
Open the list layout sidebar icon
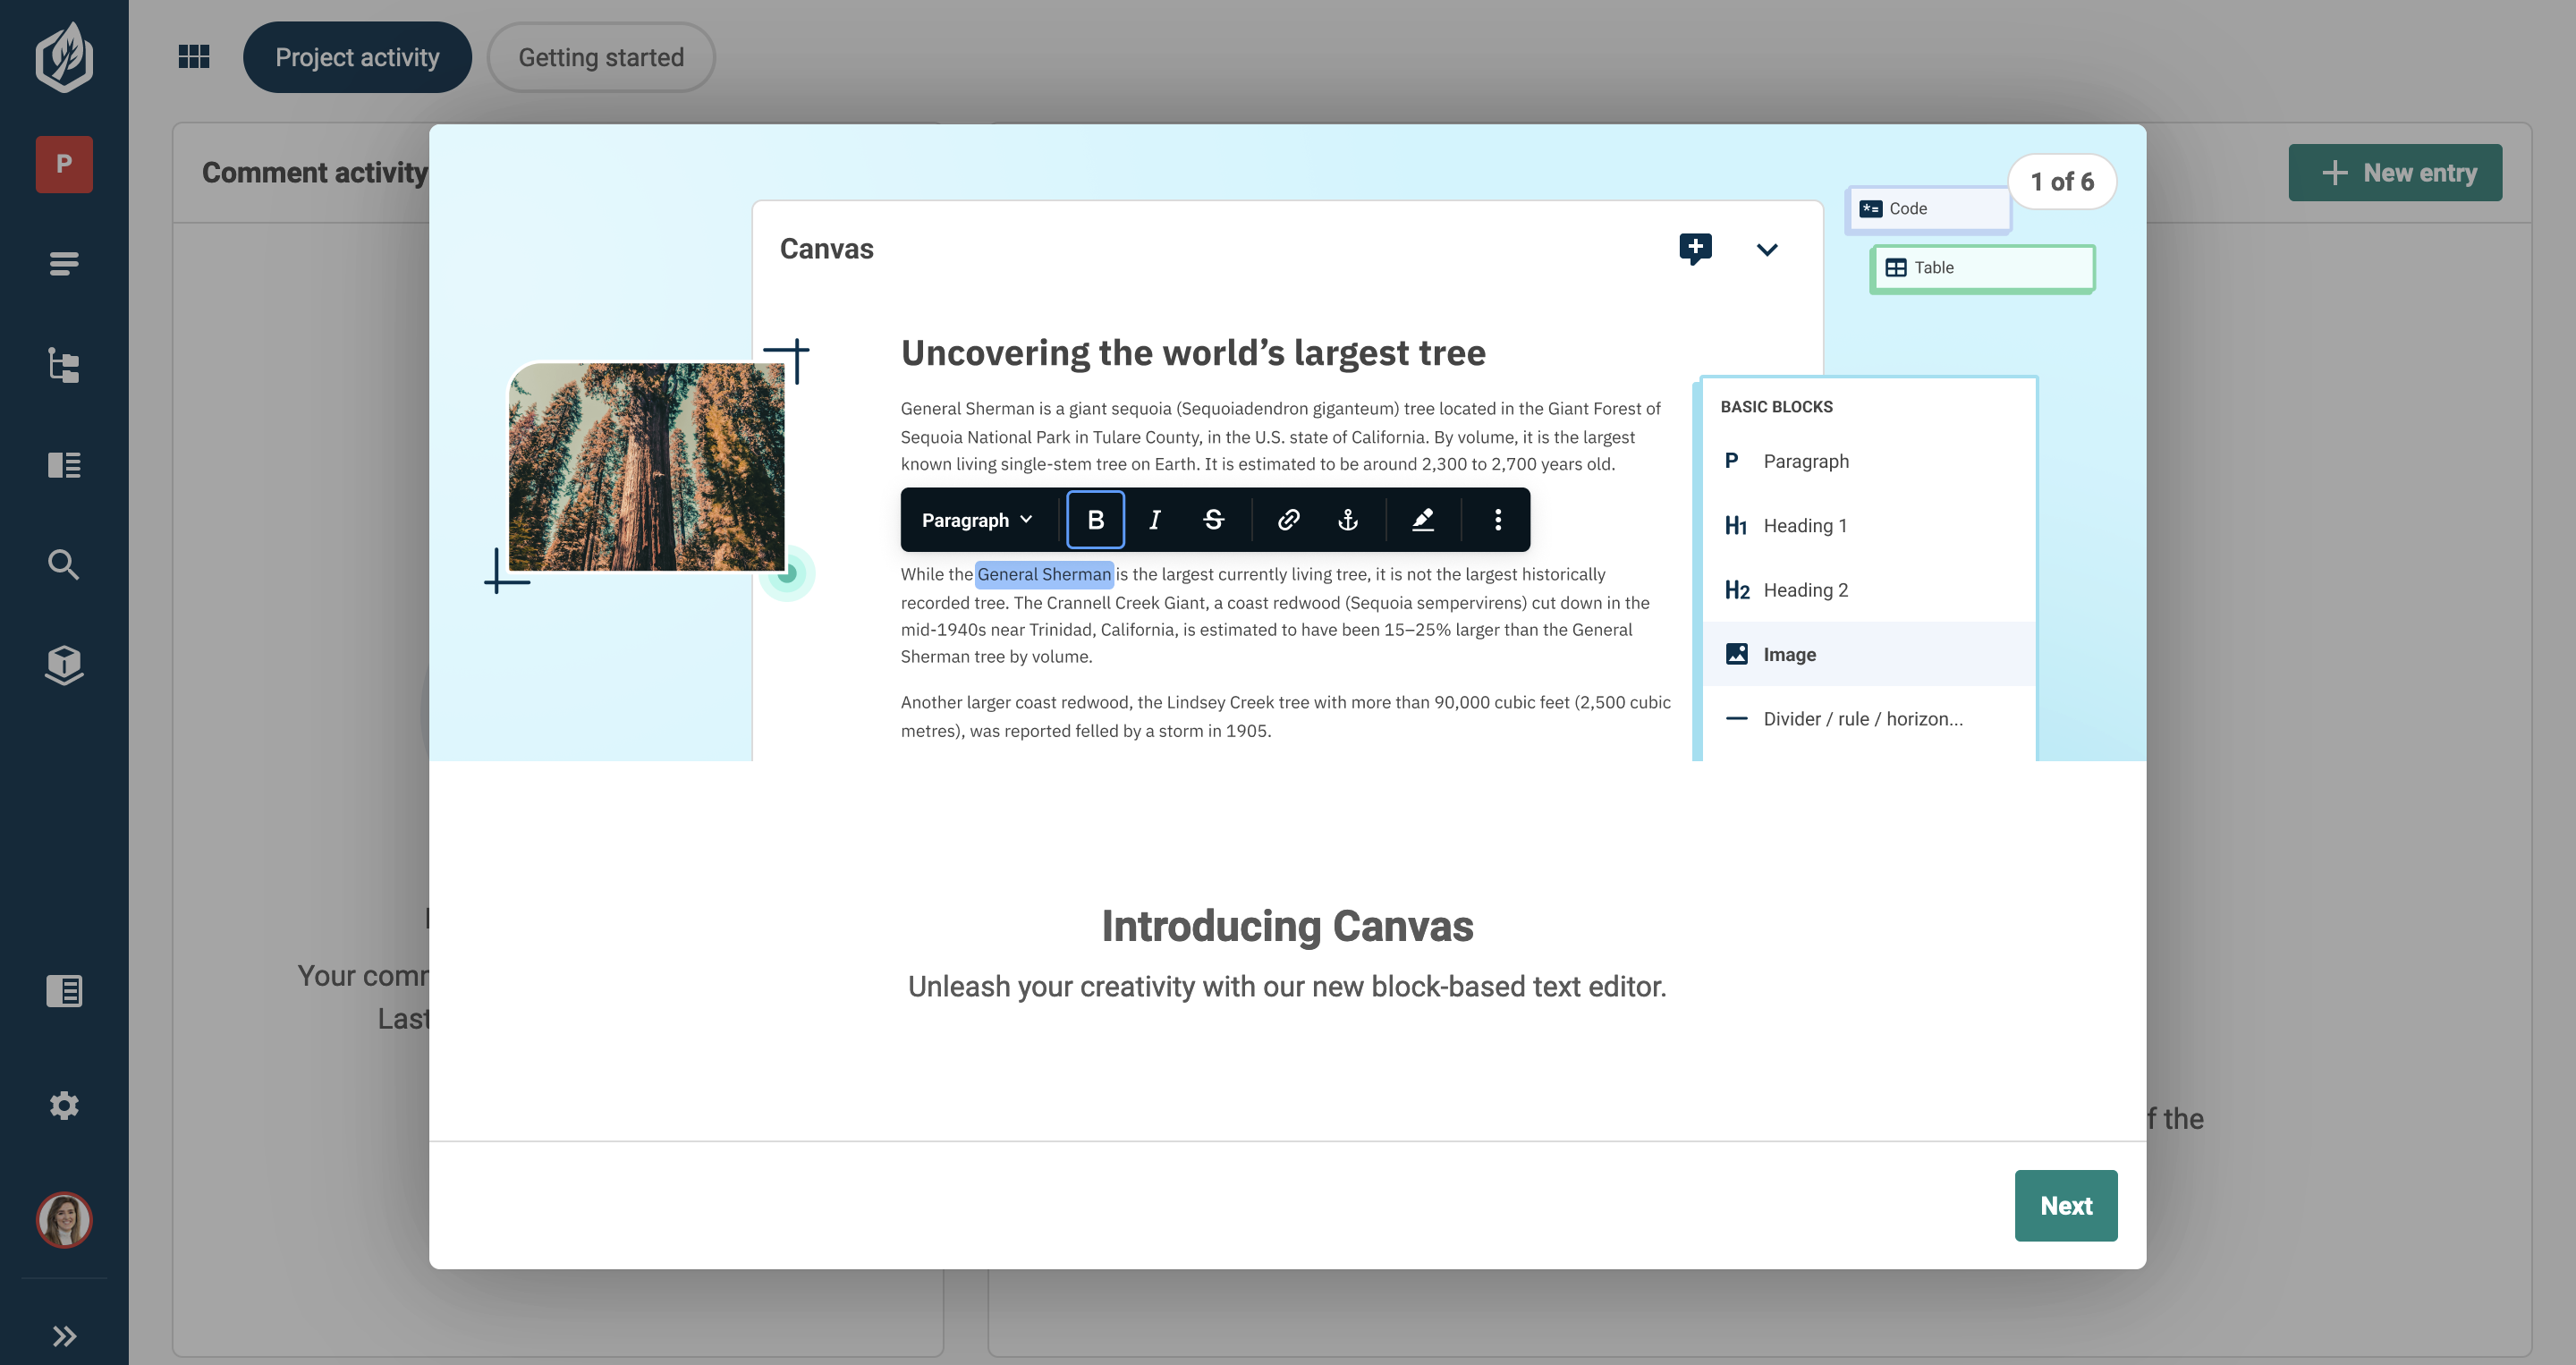pos(64,465)
